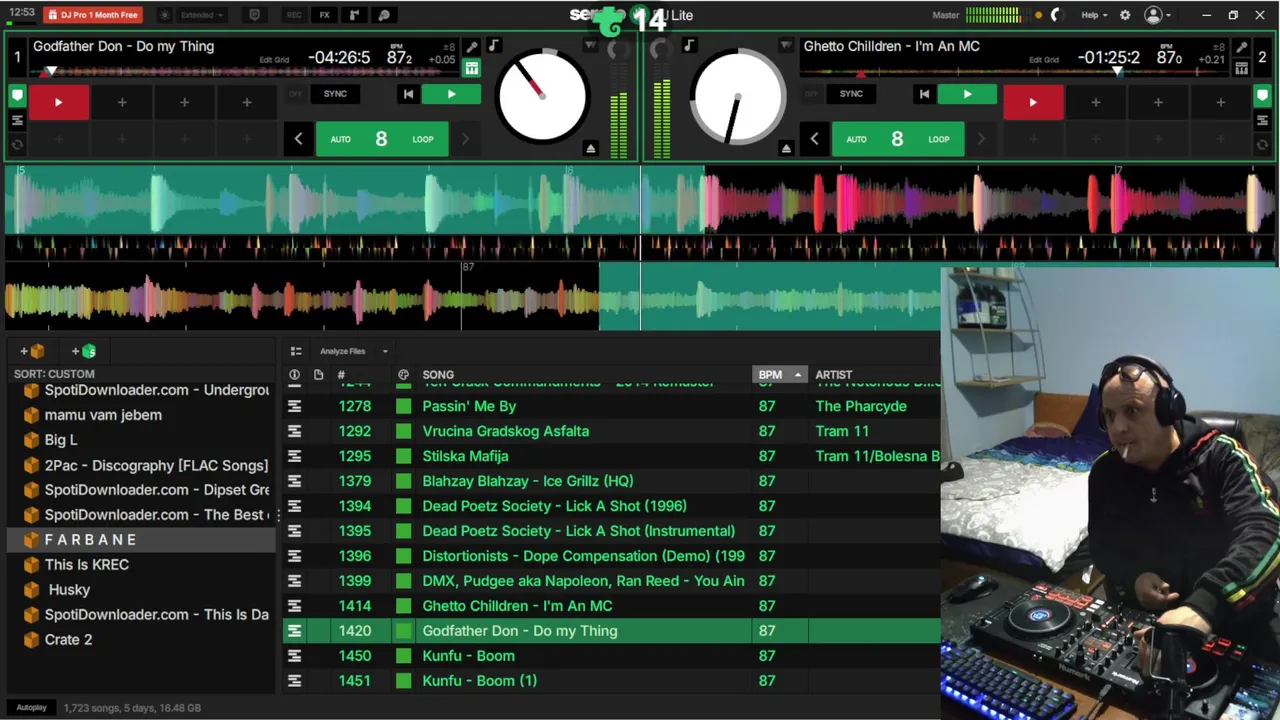Add a new crate
This screenshot has height=720, width=1280.
pos(31,351)
